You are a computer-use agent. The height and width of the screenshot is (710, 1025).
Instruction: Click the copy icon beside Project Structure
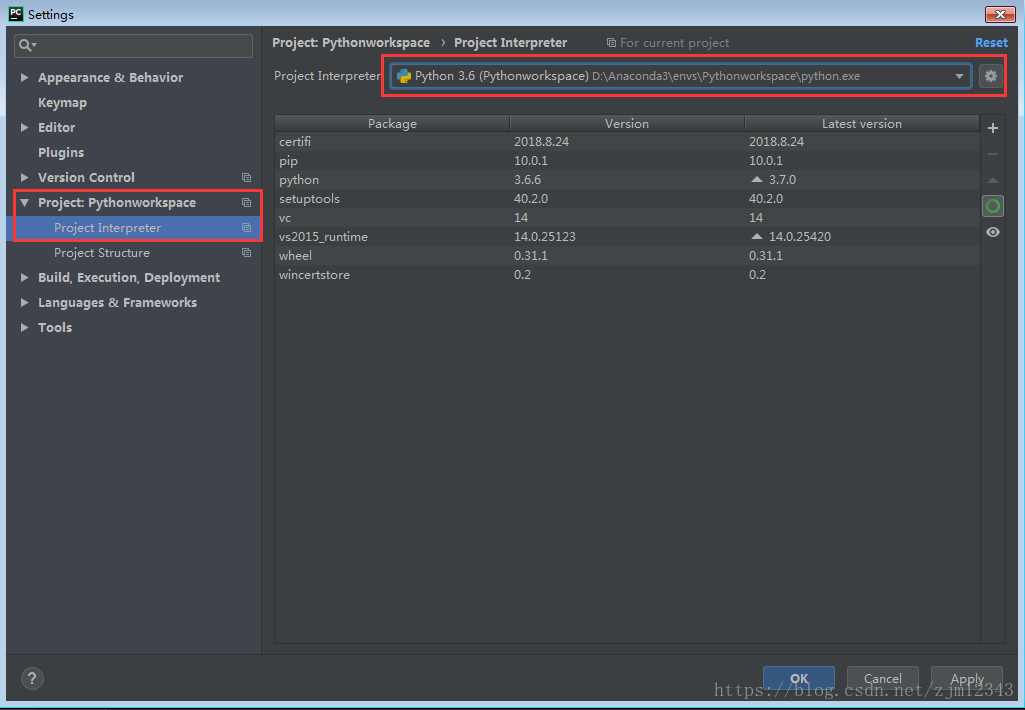[246, 252]
